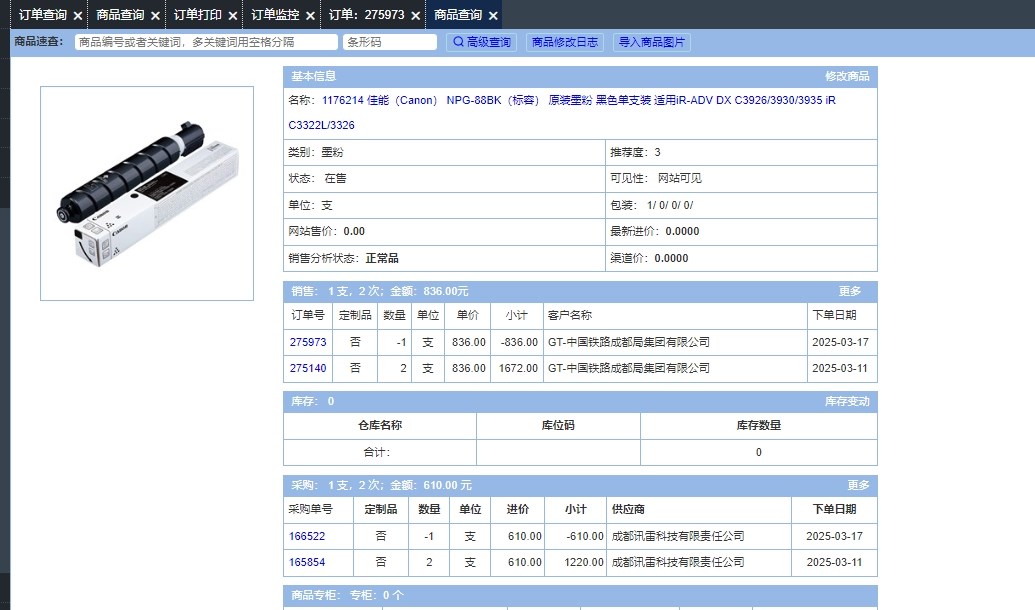
Task: Click customer name in order 275140 row
Action: (628, 368)
